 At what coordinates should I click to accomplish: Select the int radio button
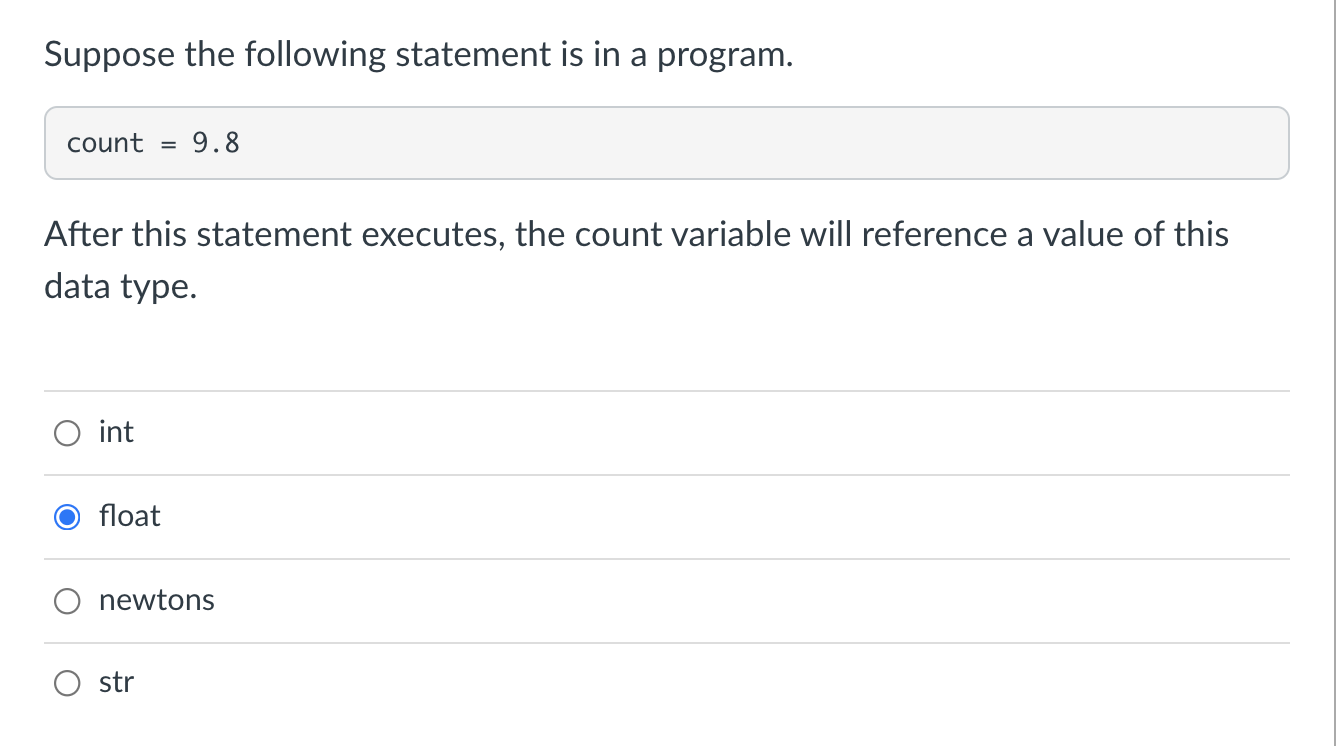(x=67, y=433)
